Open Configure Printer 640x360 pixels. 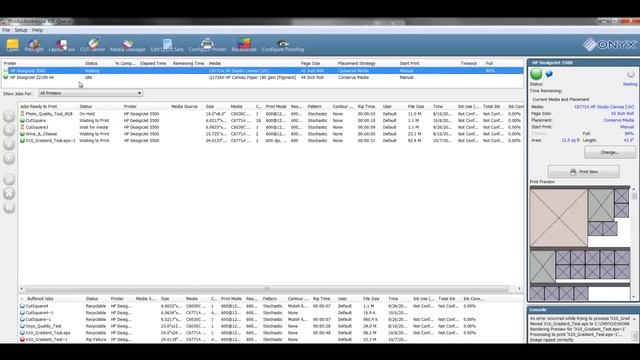point(207,45)
